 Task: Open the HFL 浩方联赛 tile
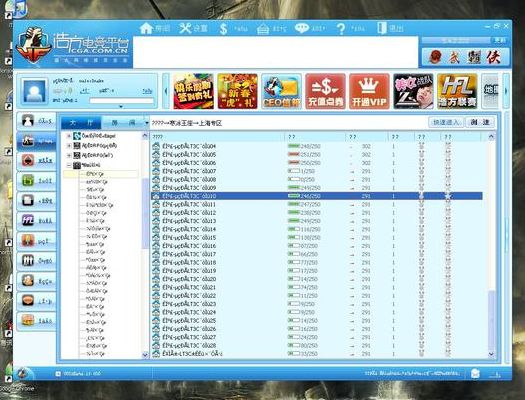click(457, 91)
